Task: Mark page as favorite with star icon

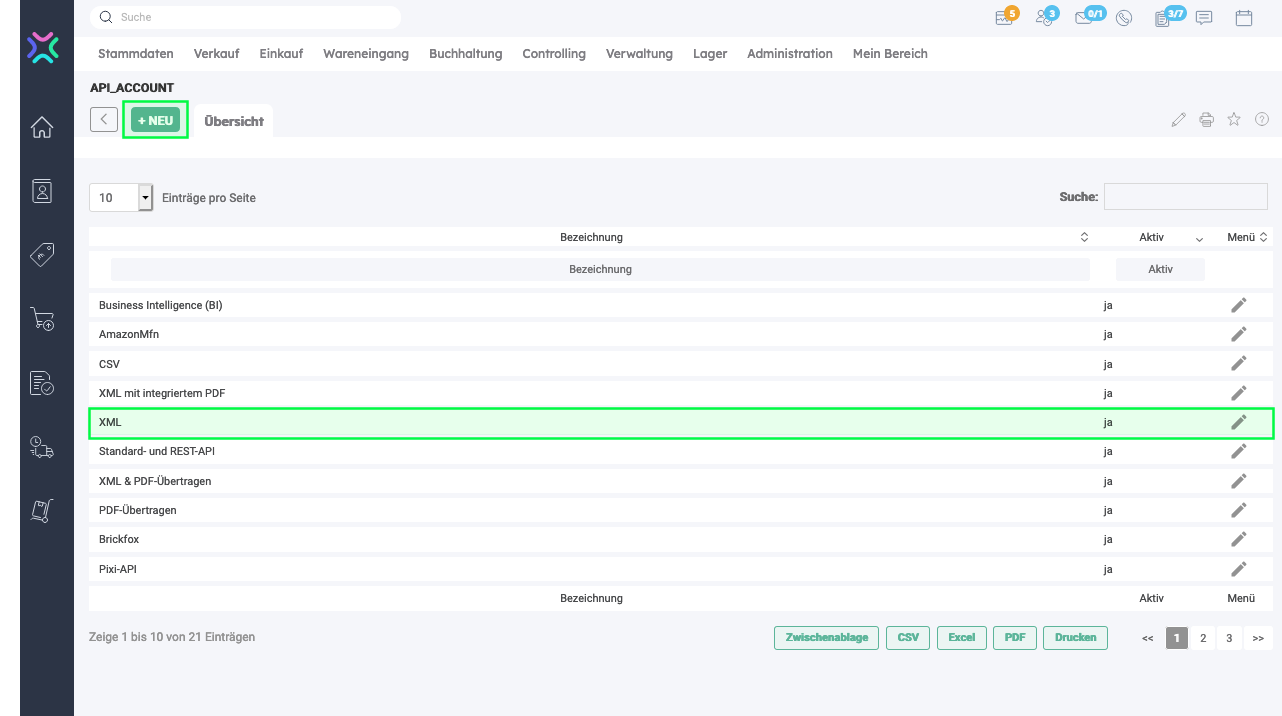Action: tap(1234, 120)
